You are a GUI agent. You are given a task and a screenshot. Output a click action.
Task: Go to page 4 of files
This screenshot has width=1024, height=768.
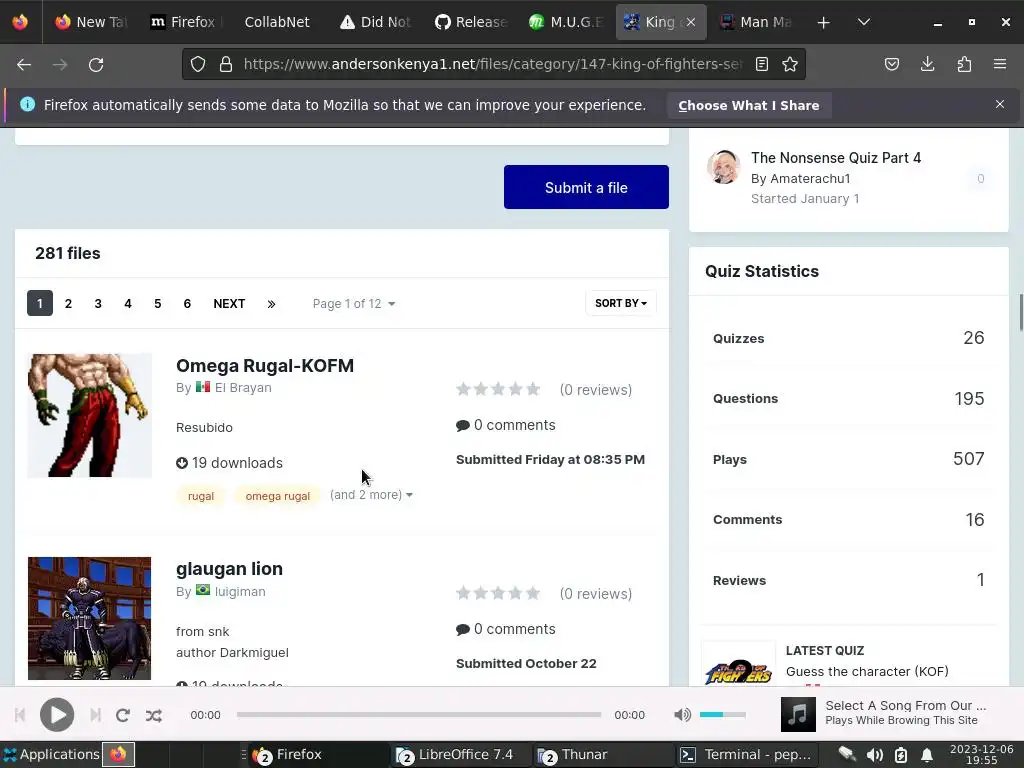(x=128, y=304)
